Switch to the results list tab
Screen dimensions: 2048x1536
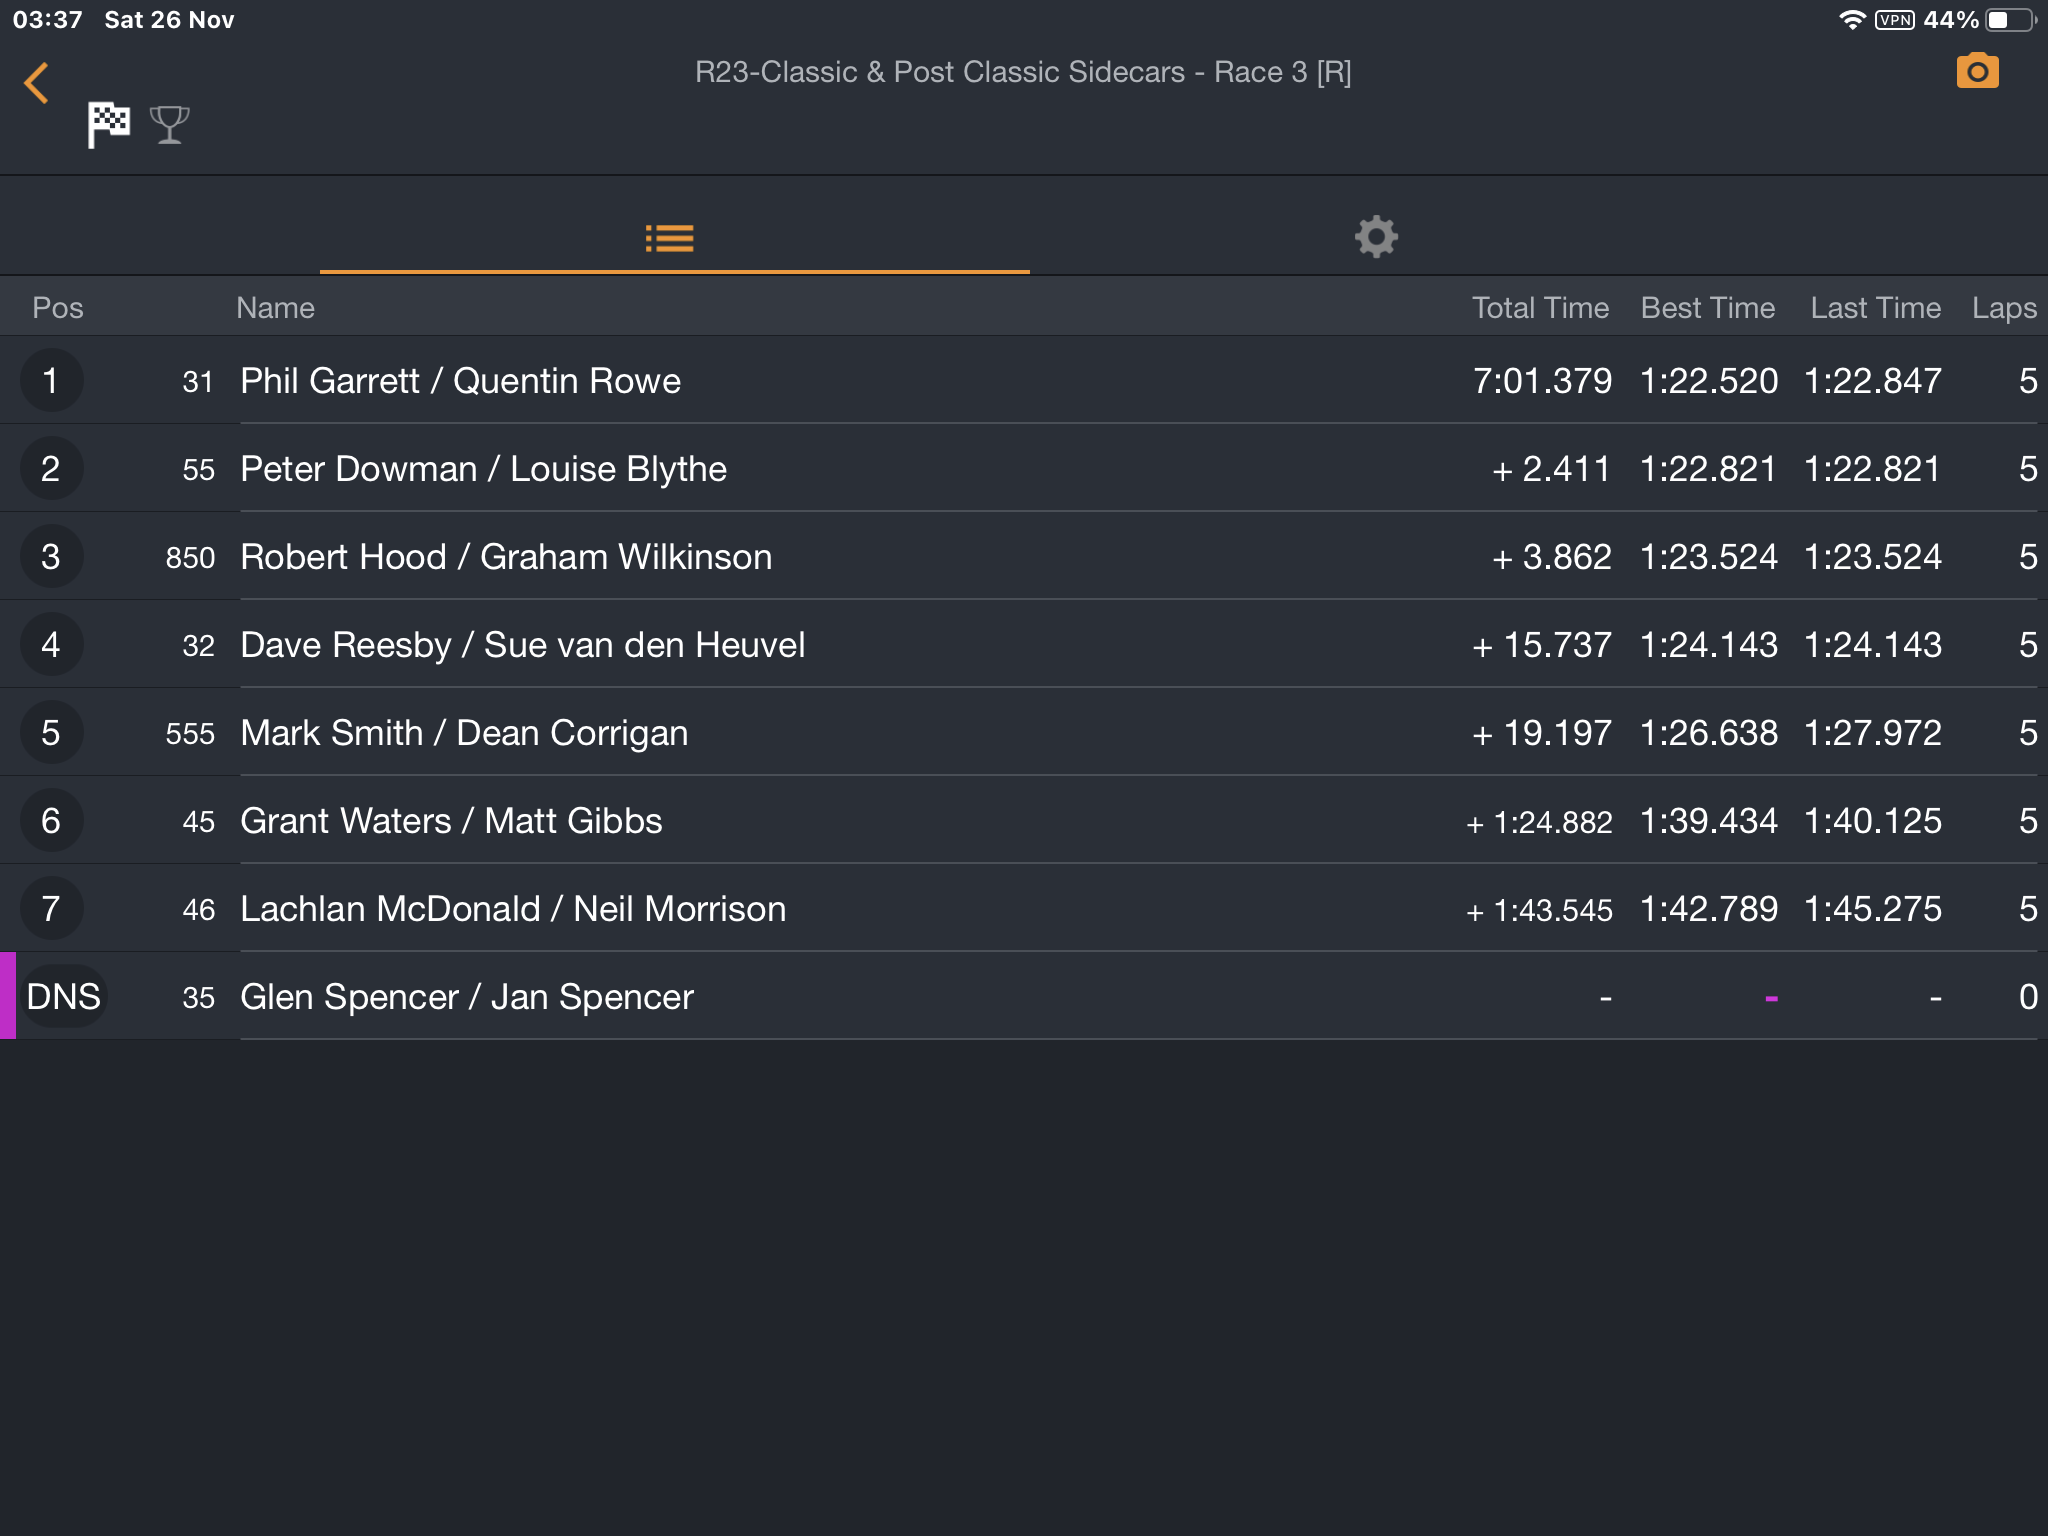(x=670, y=238)
